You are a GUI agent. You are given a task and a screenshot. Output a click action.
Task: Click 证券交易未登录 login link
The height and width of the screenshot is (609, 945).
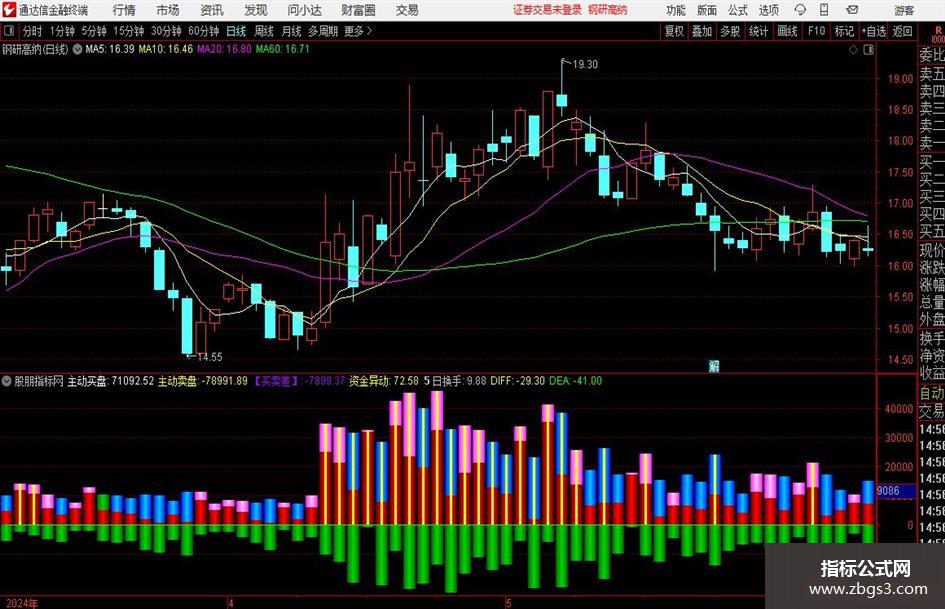pyautogui.click(x=547, y=10)
